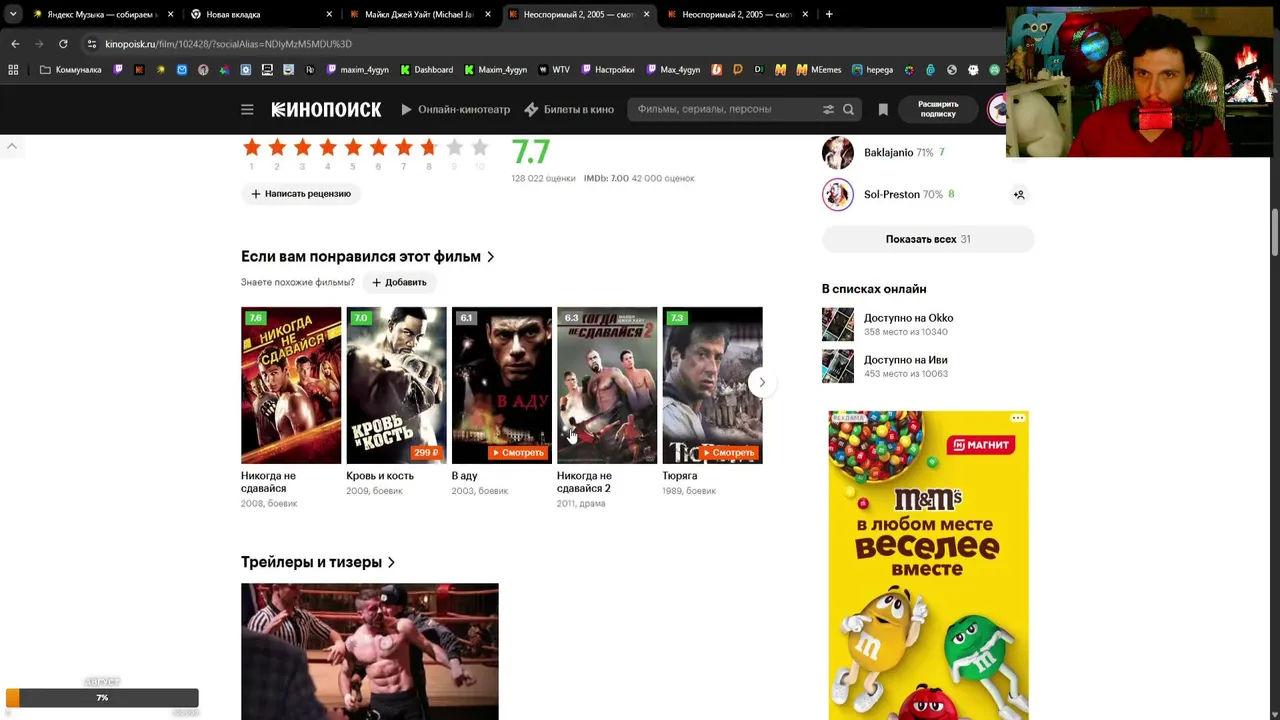View site information icon in address bar
The image size is (1280, 720).
tap(92, 44)
